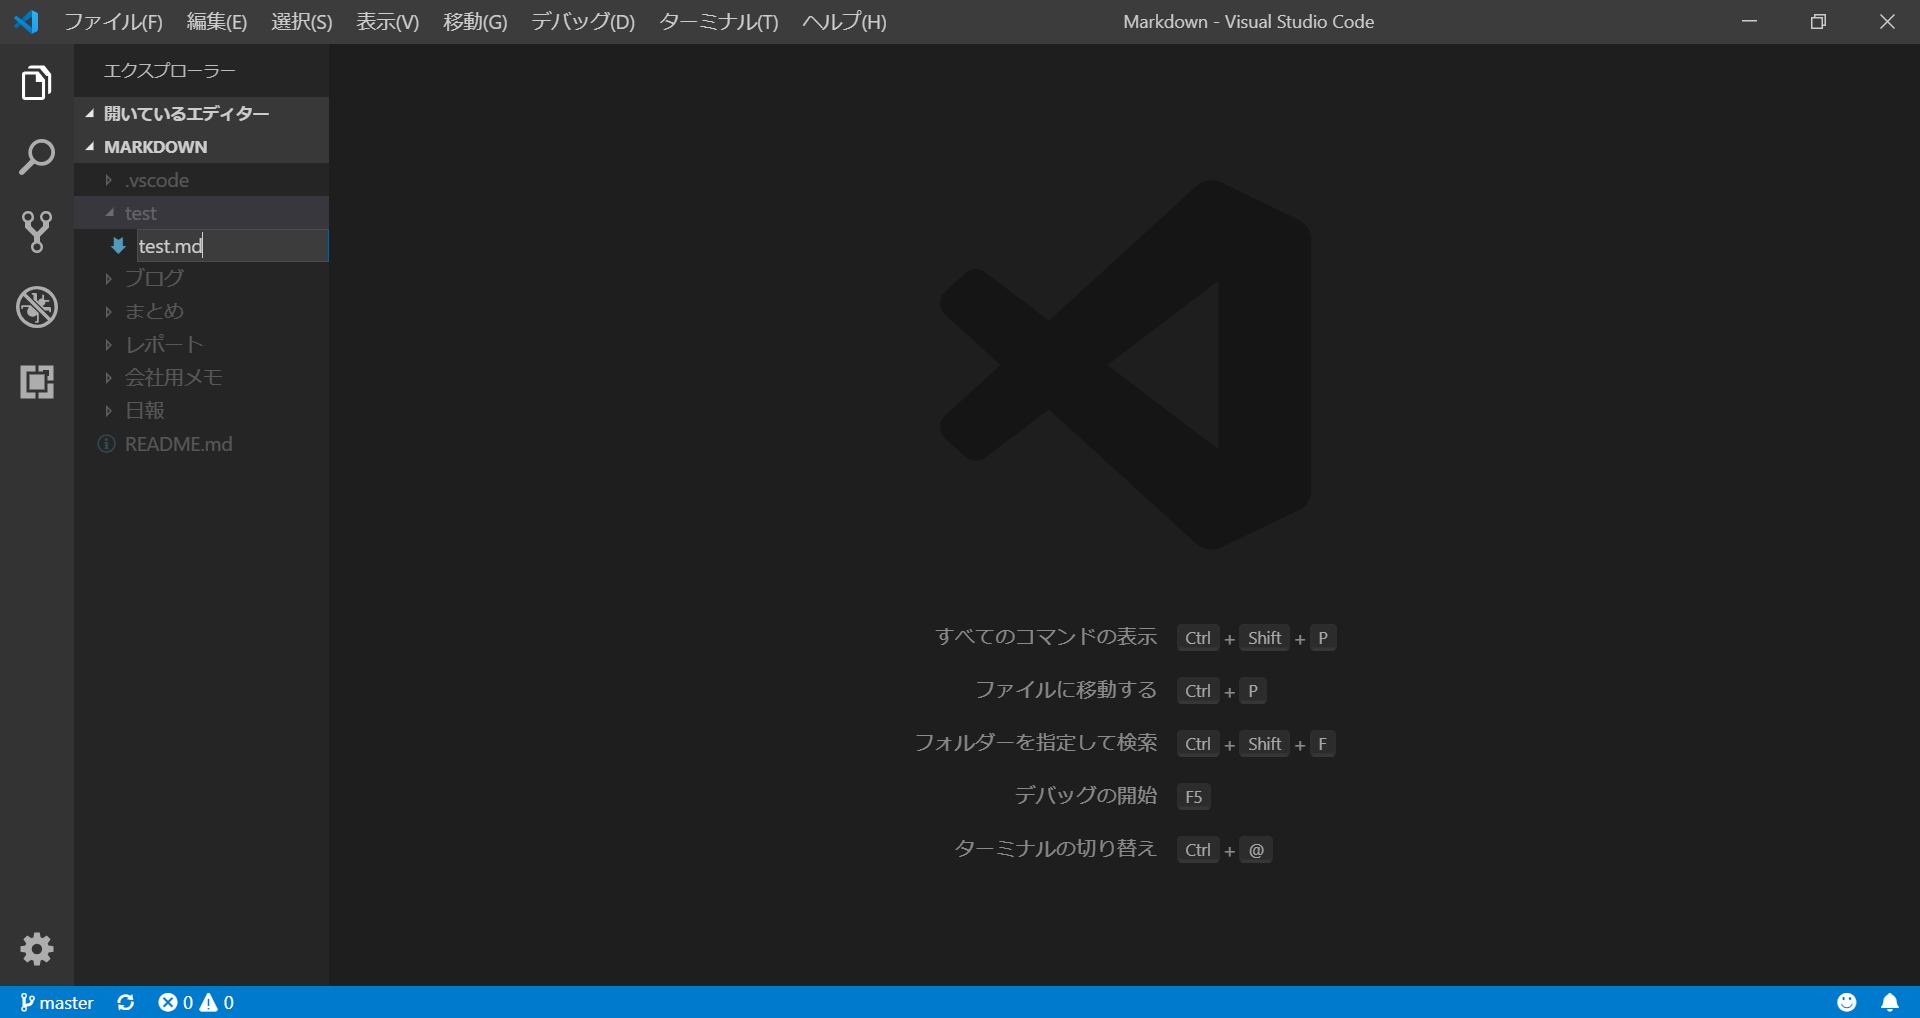Click the test.md filename input field
Viewport: 1920px width, 1018px height.
(x=232, y=245)
